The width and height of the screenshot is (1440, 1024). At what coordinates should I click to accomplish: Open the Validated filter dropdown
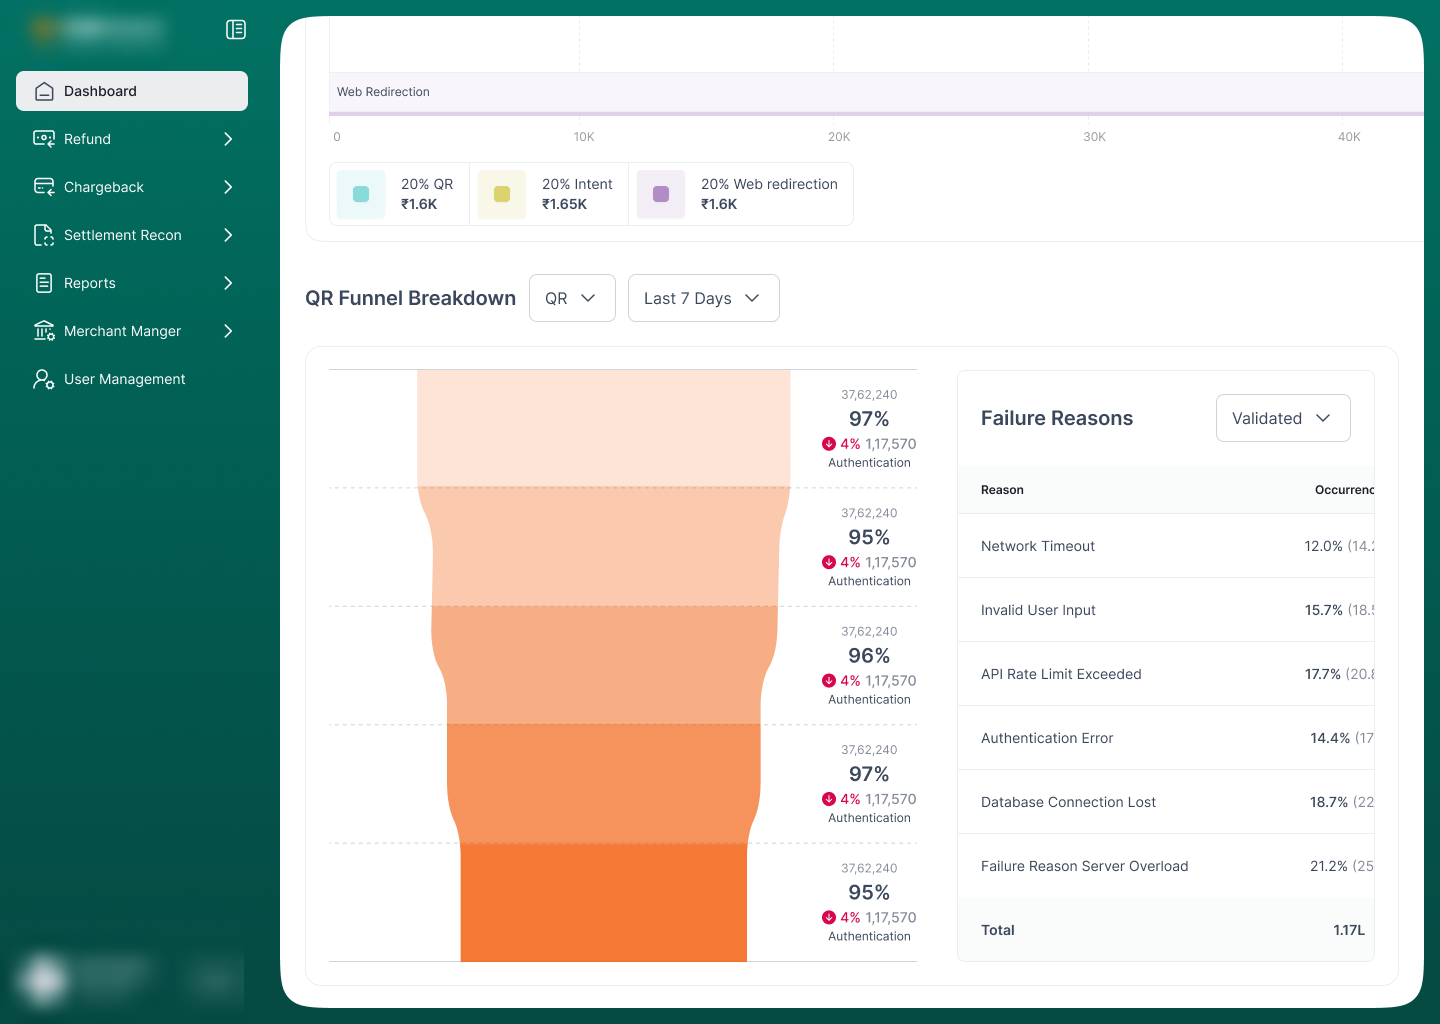(x=1283, y=418)
